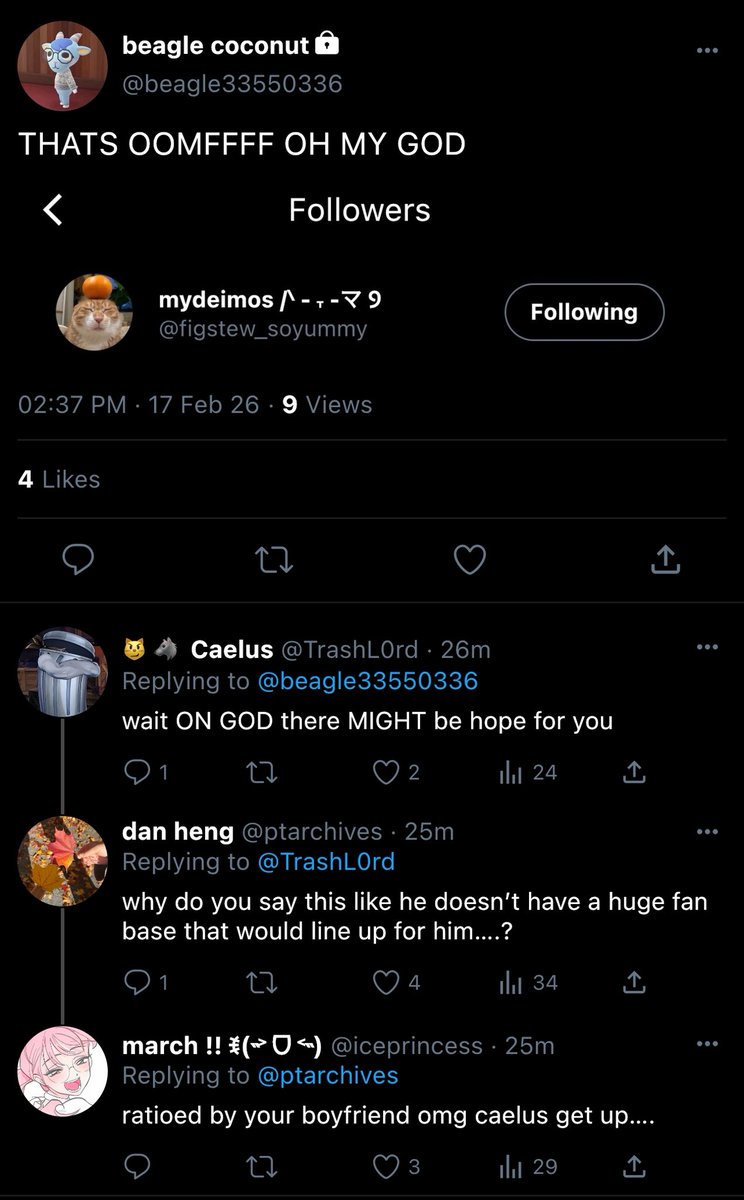
Task: Open more options on march's reply
Action: tap(707, 1044)
